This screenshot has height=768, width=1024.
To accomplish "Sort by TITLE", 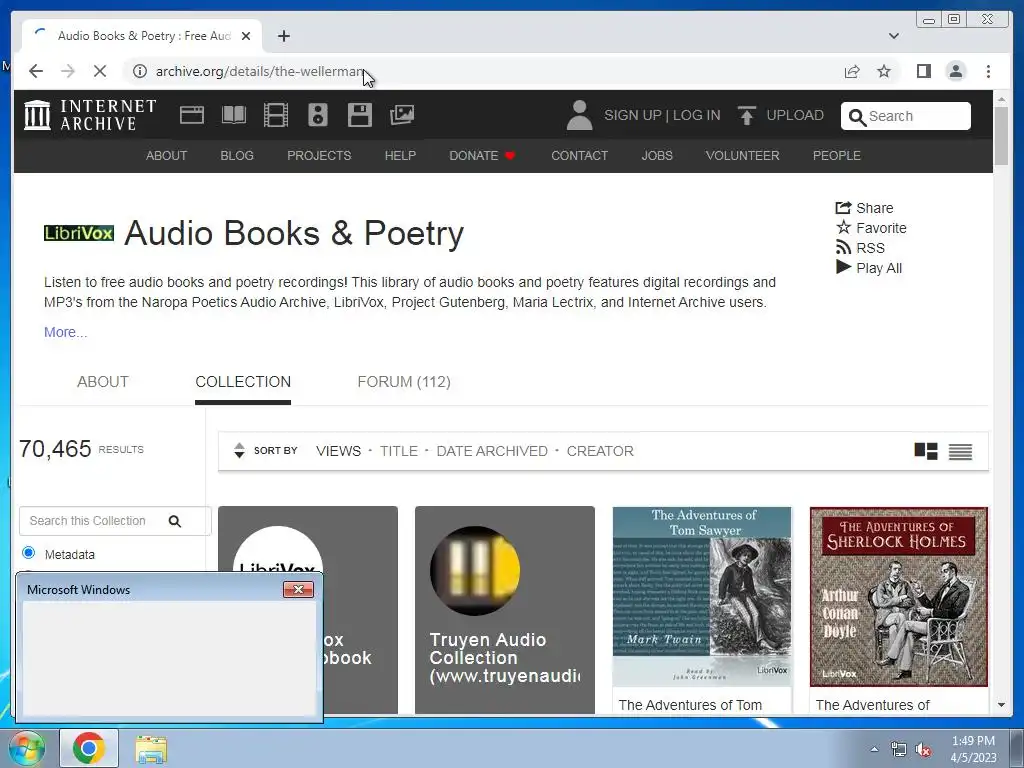I will point(398,451).
